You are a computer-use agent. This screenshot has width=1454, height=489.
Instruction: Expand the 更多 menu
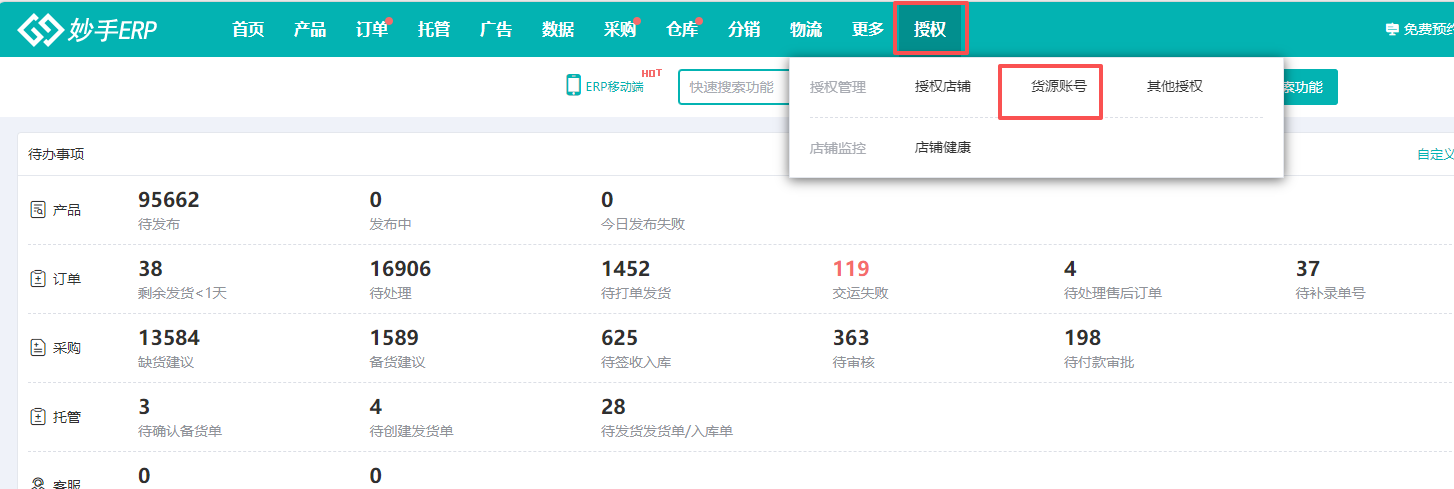click(868, 30)
